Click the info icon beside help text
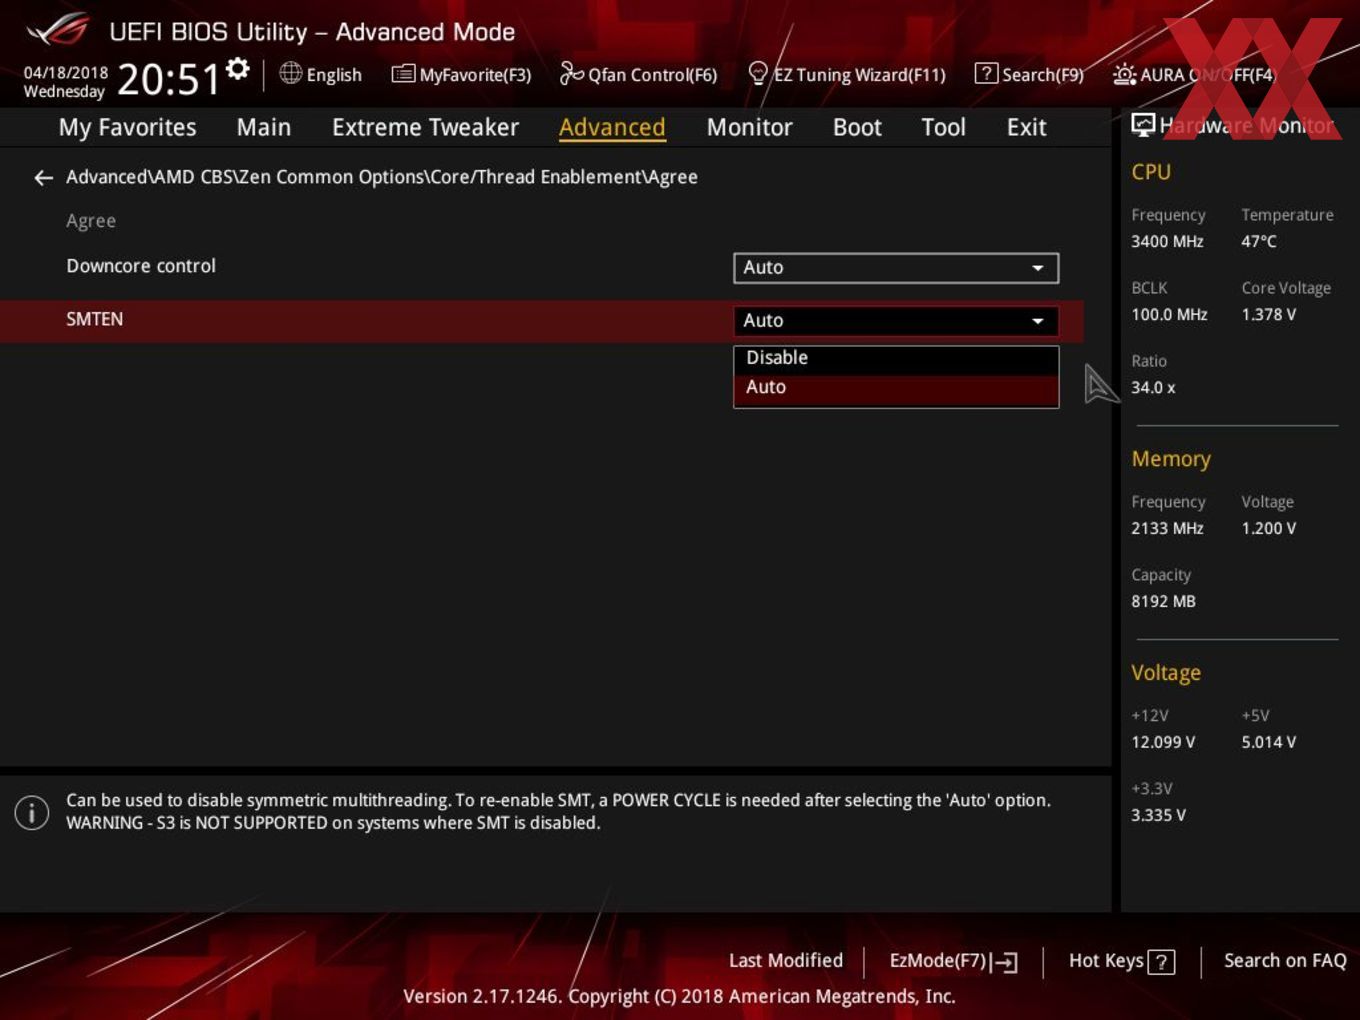This screenshot has height=1020, width=1360. coord(32,812)
